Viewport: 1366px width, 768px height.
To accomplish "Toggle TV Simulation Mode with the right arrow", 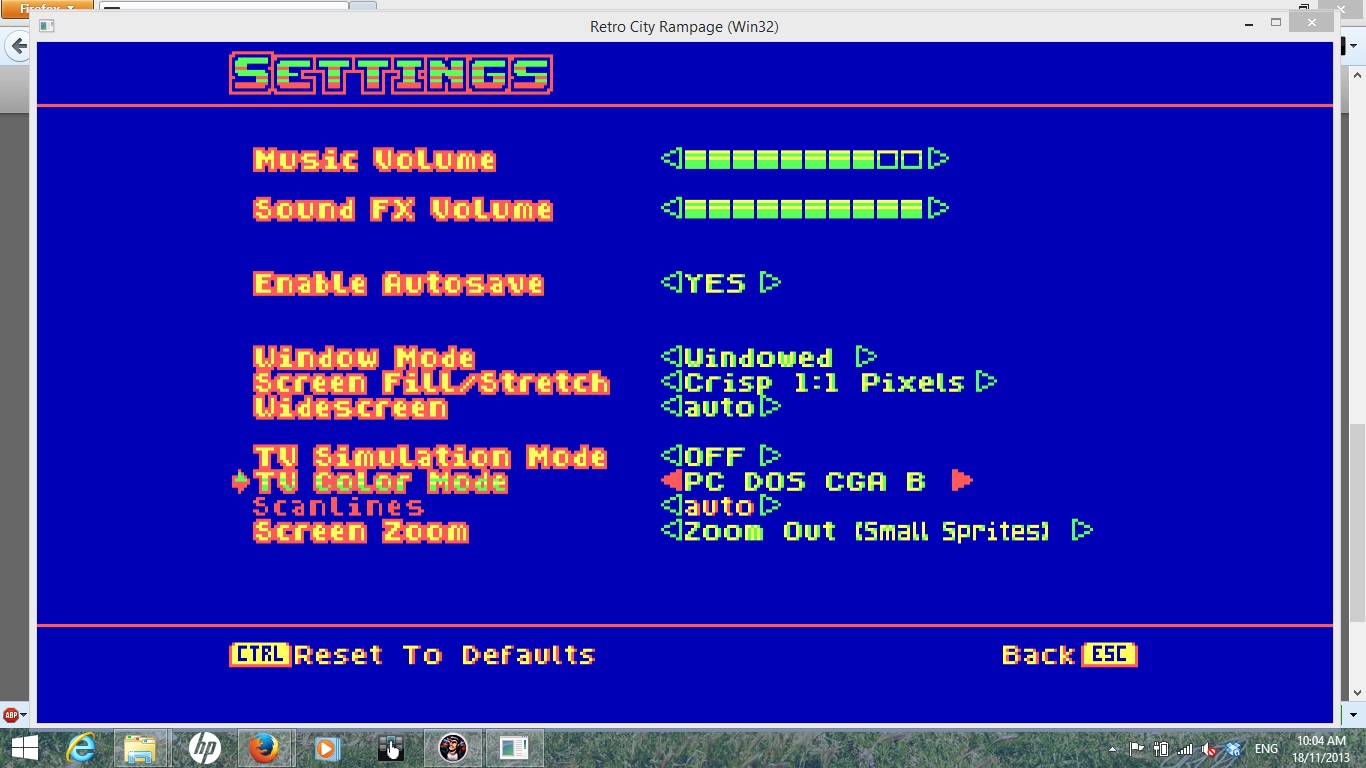I will [x=770, y=457].
